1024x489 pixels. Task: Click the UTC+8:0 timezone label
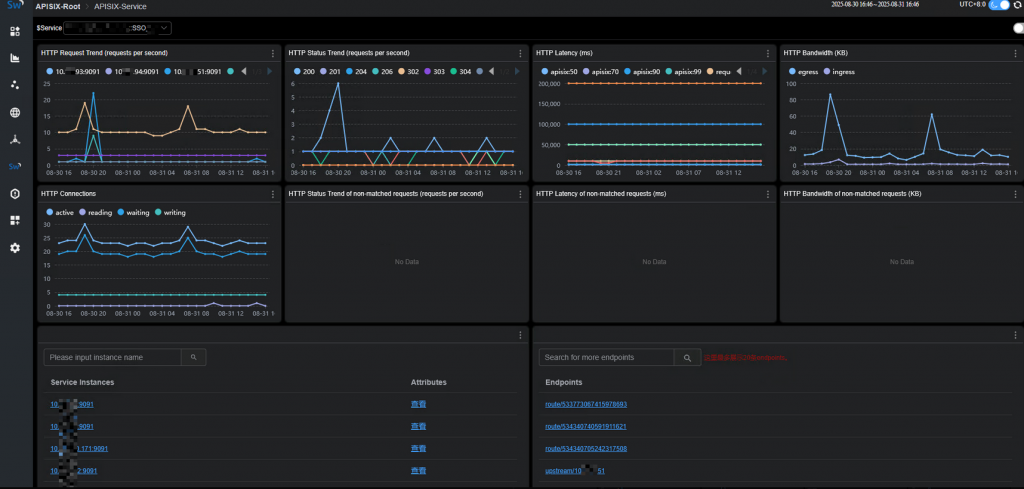click(x=972, y=5)
